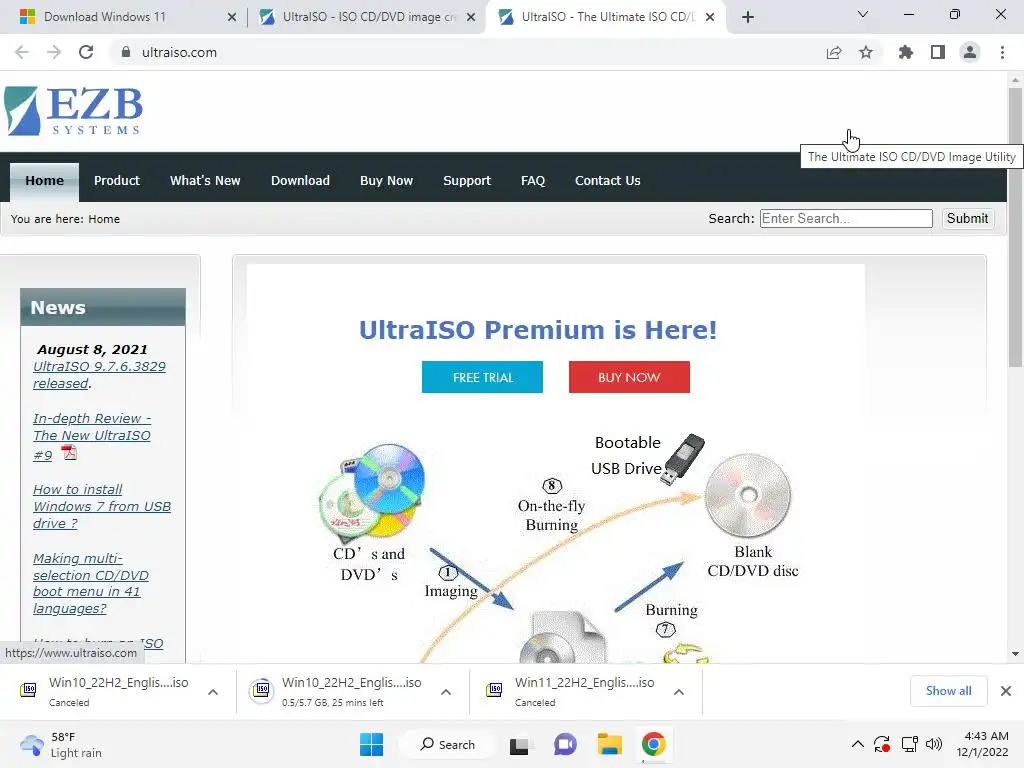Open the clock showing 4:43 AM
Screen dimensions: 1024x768
click(x=982, y=744)
